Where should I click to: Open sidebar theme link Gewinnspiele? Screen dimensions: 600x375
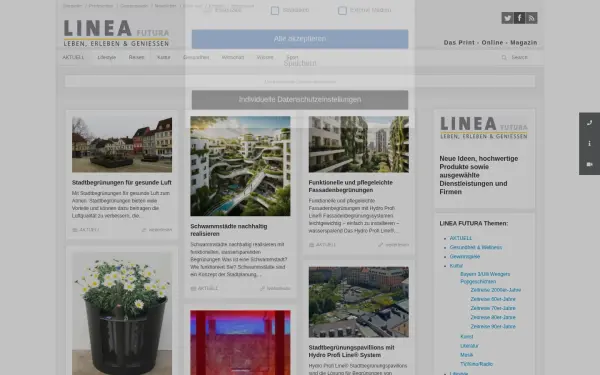(x=465, y=256)
